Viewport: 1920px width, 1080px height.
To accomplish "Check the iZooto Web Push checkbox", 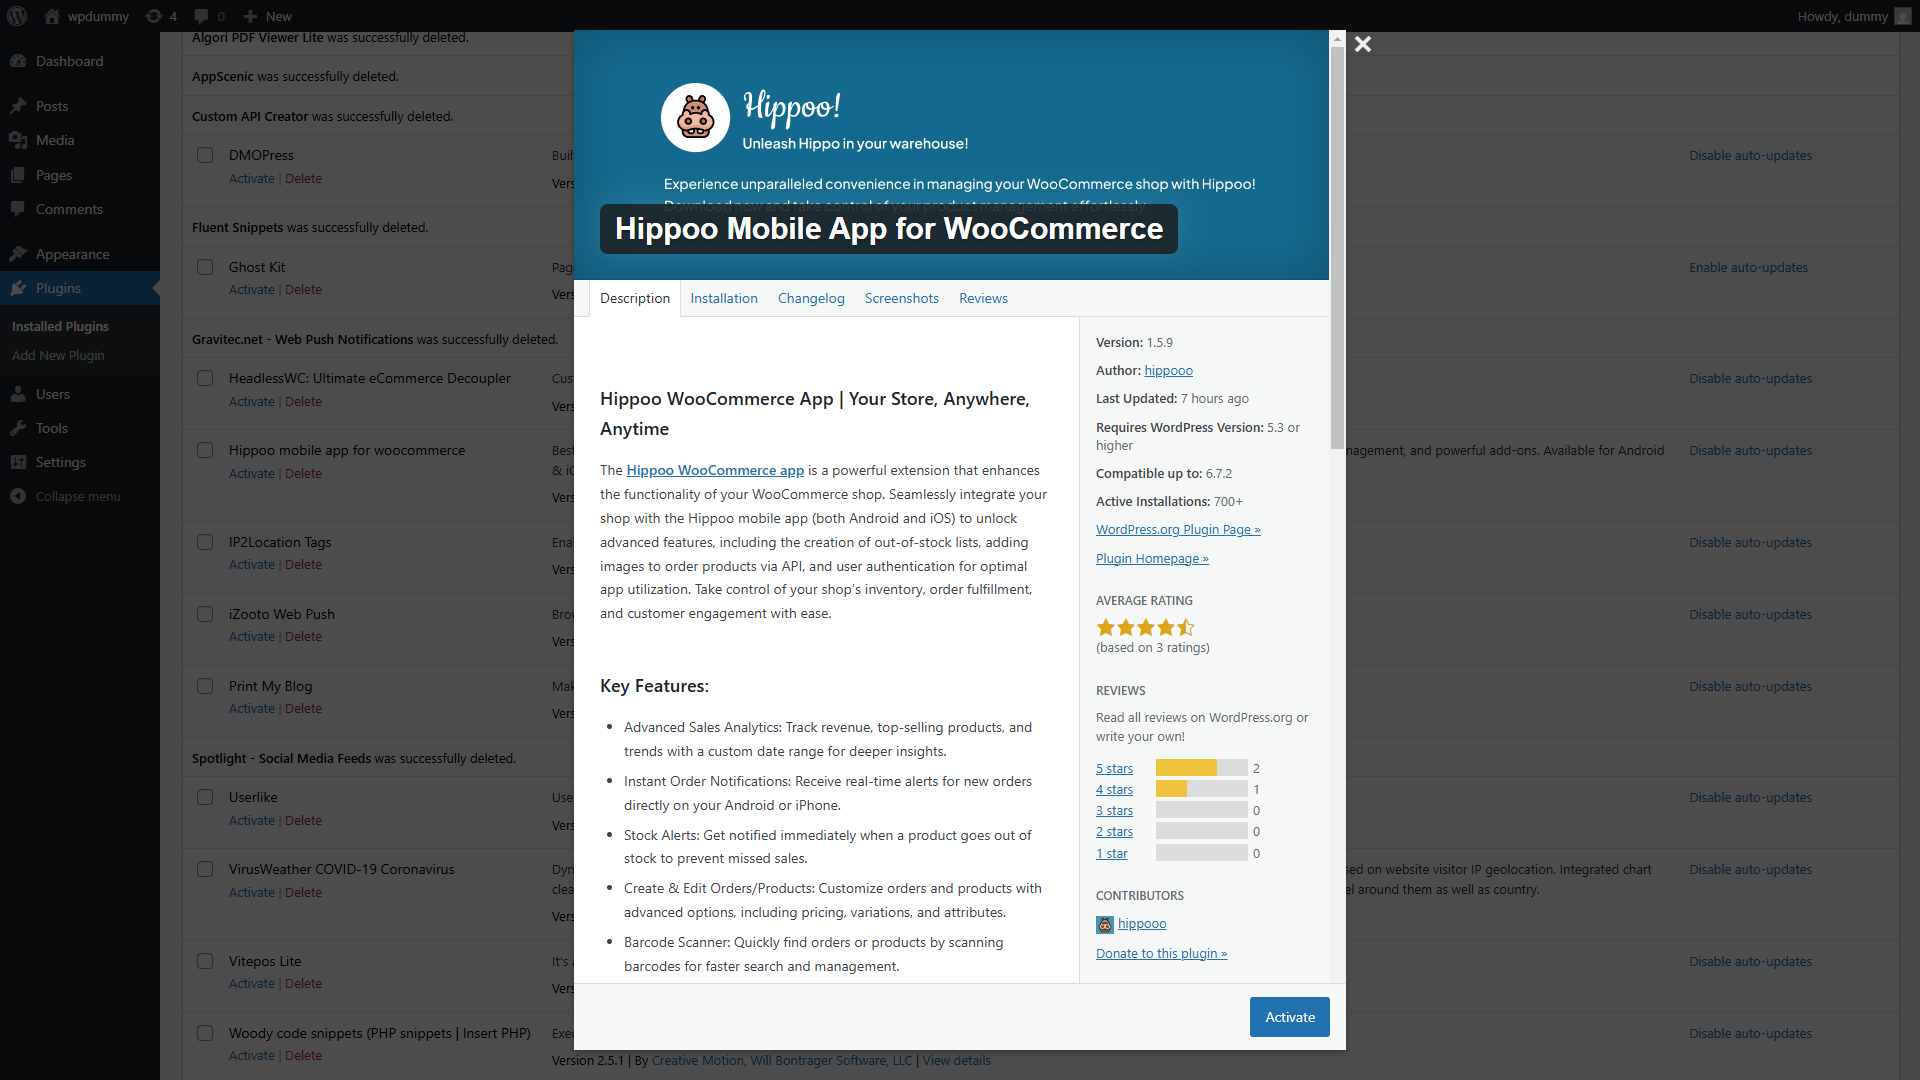I will pyautogui.click(x=205, y=614).
